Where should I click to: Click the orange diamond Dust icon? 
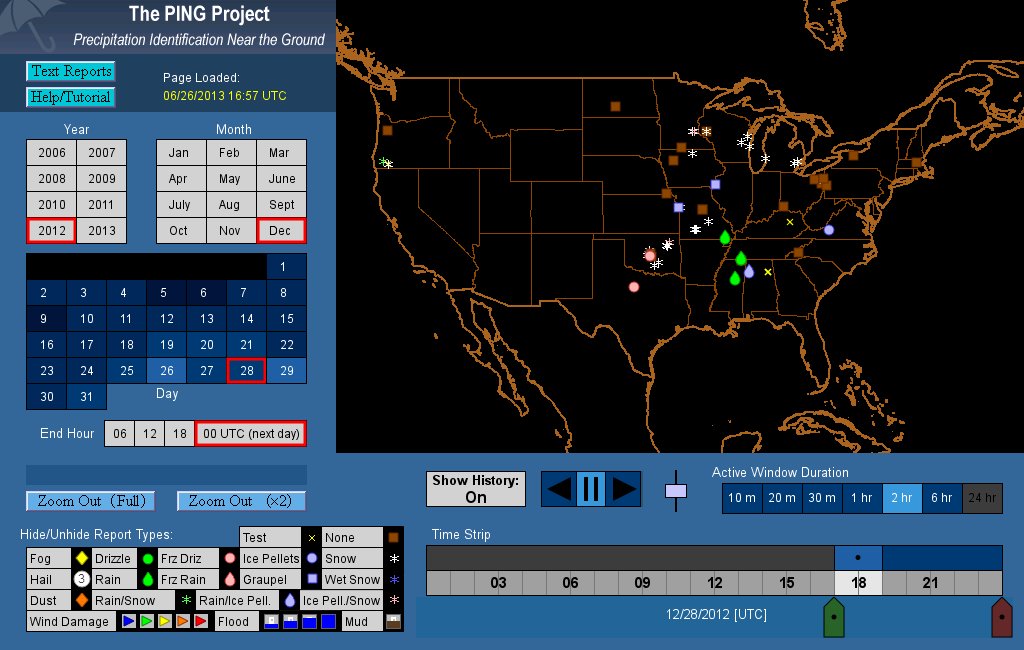pyautogui.click(x=81, y=601)
